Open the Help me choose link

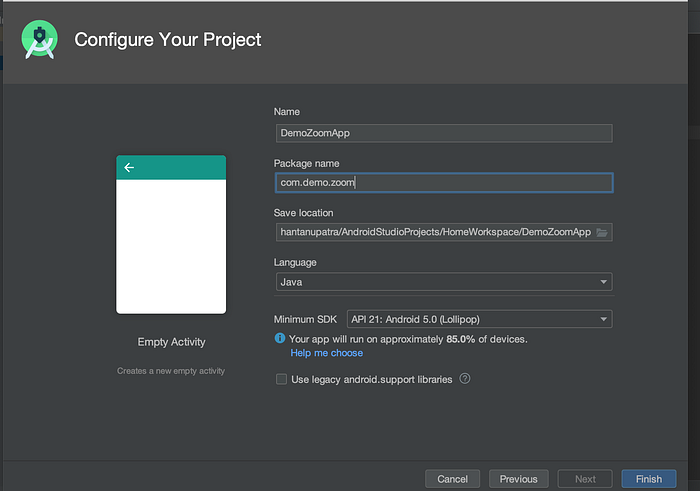[327, 353]
